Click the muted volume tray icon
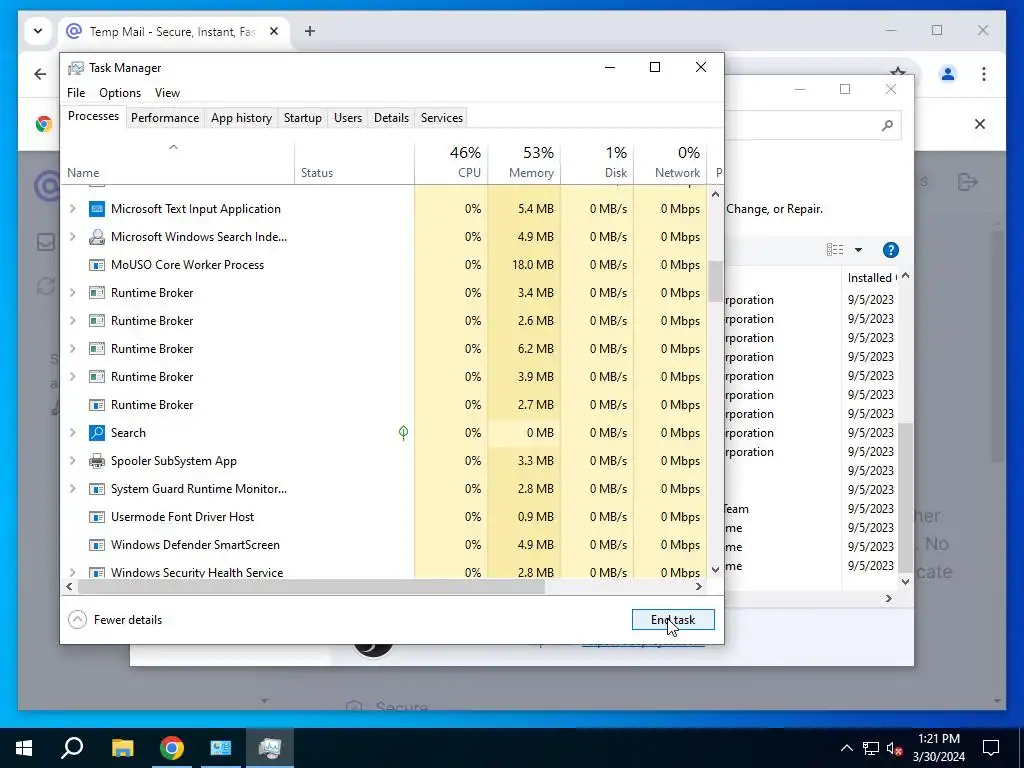The height and width of the screenshot is (768, 1024). (x=895, y=748)
